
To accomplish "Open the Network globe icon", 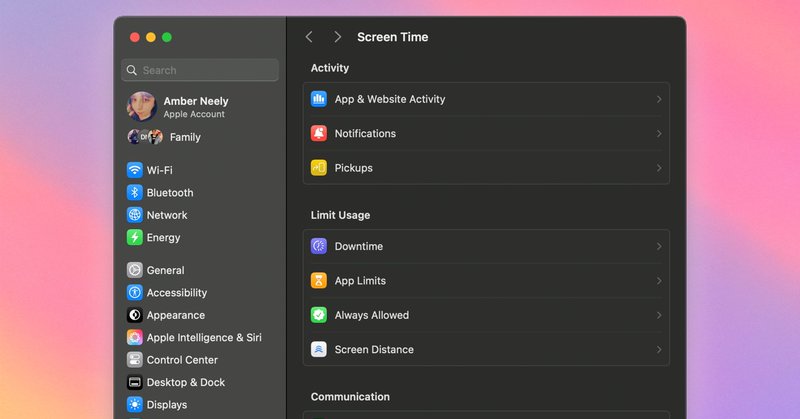I will coord(135,215).
